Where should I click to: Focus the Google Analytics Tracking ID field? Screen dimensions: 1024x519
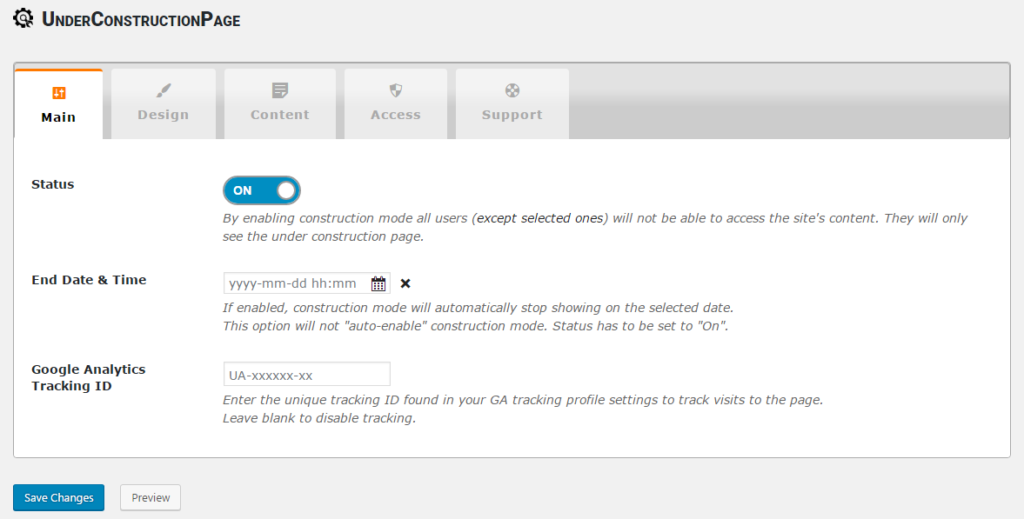[x=307, y=375]
